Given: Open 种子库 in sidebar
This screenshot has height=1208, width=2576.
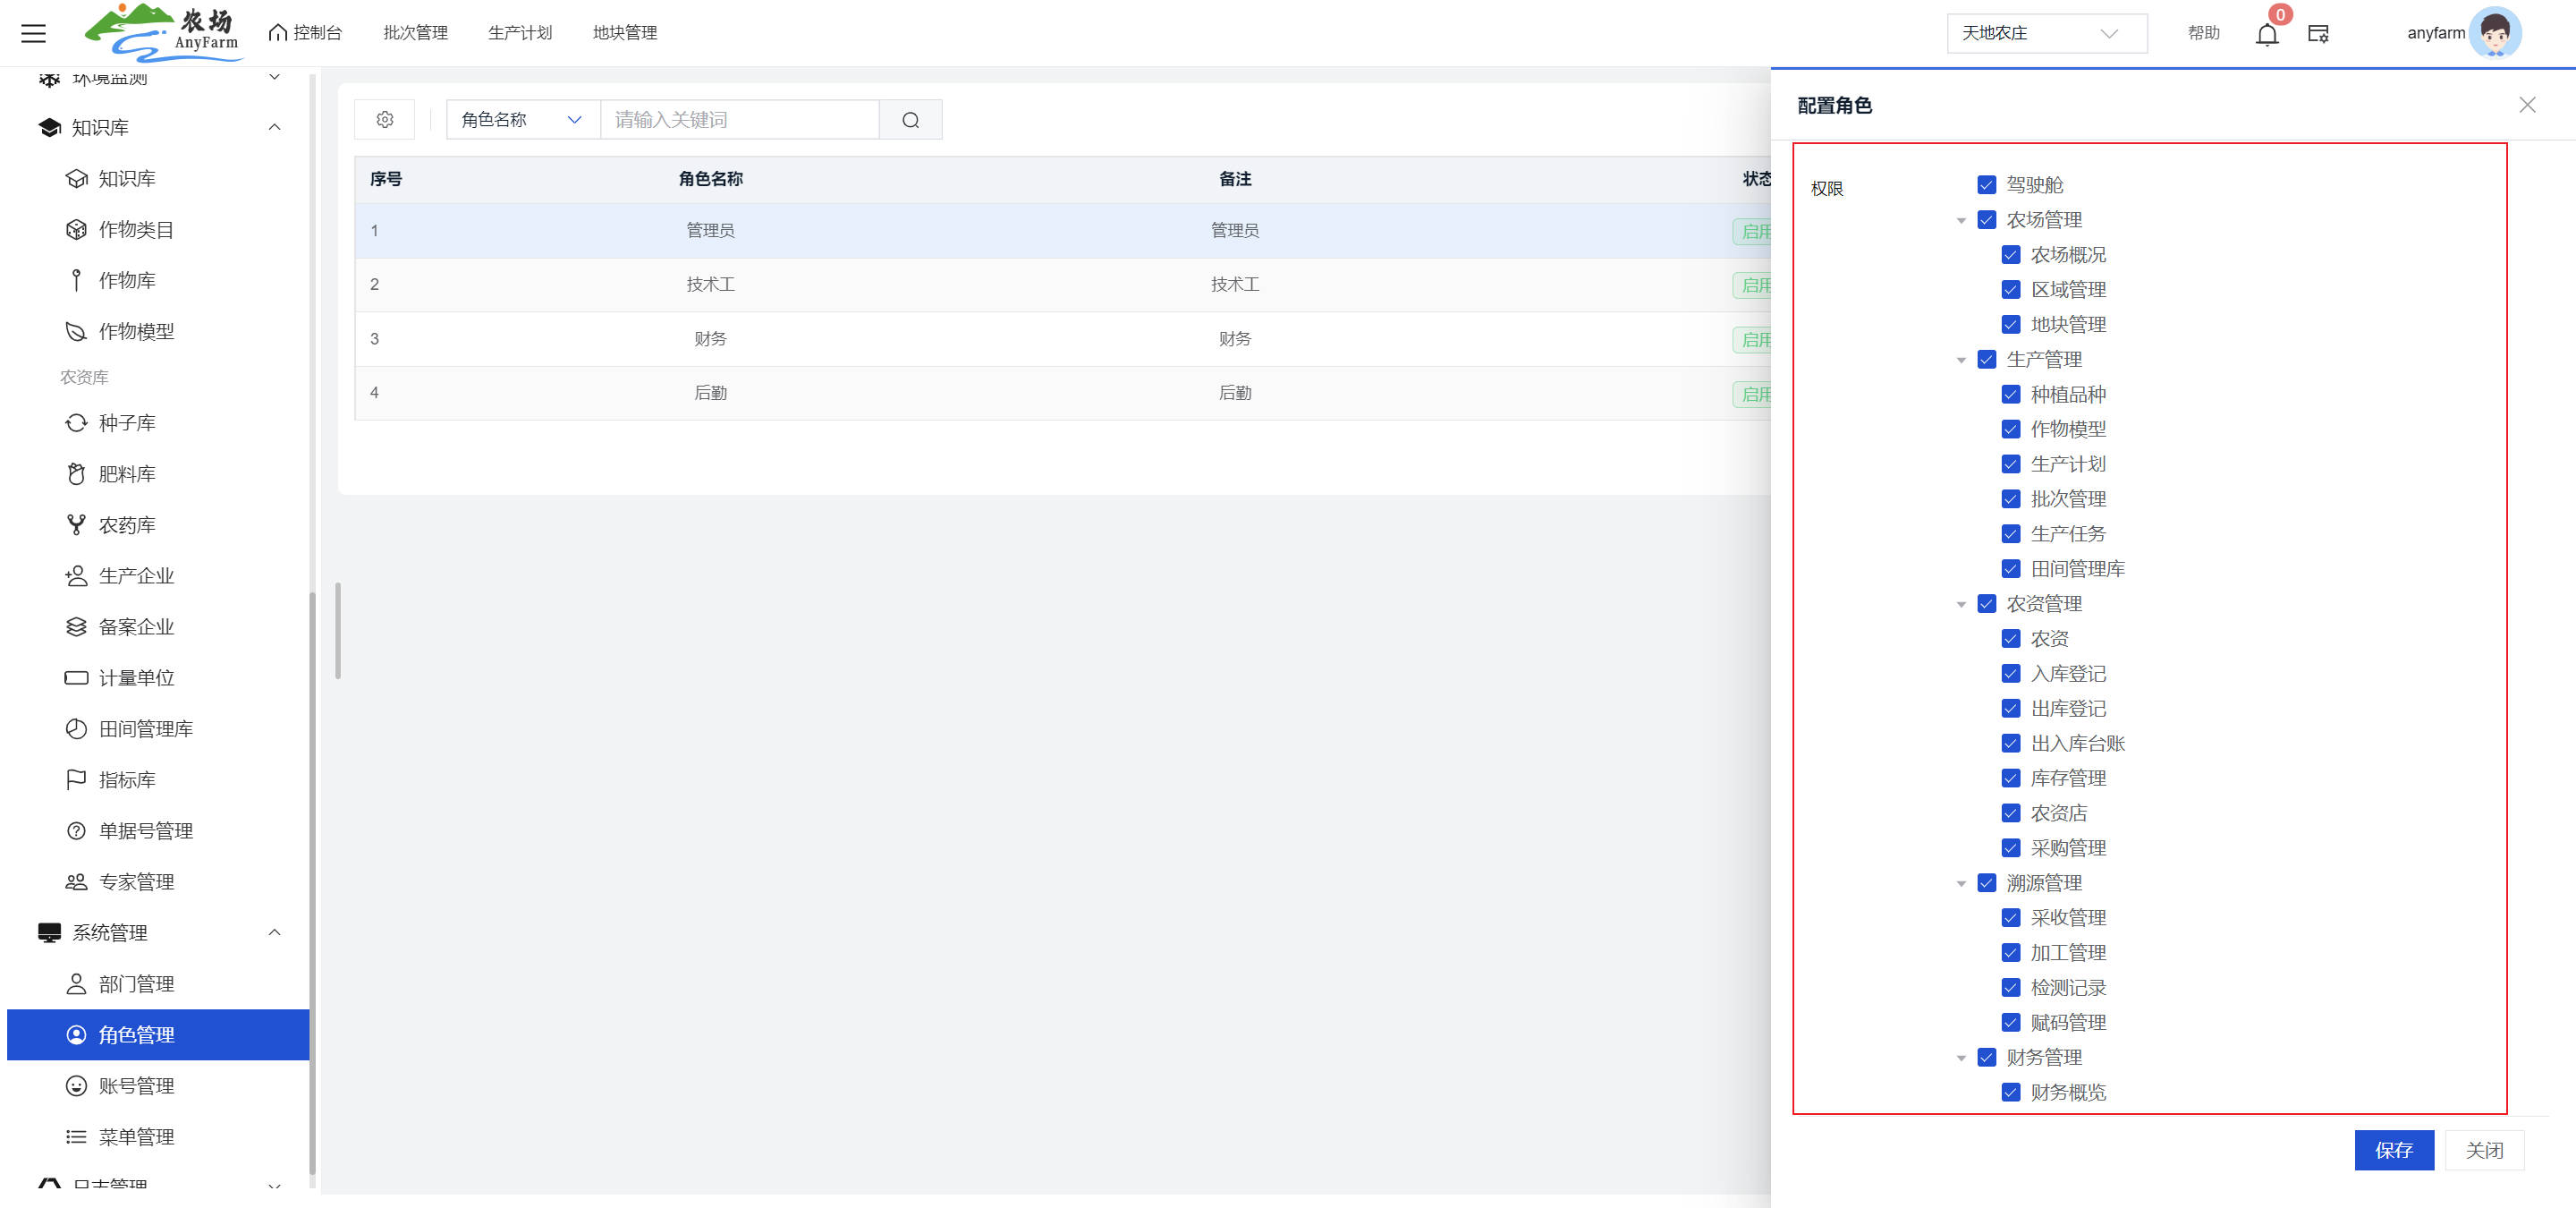Looking at the screenshot, I should pyautogui.click(x=126, y=423).
